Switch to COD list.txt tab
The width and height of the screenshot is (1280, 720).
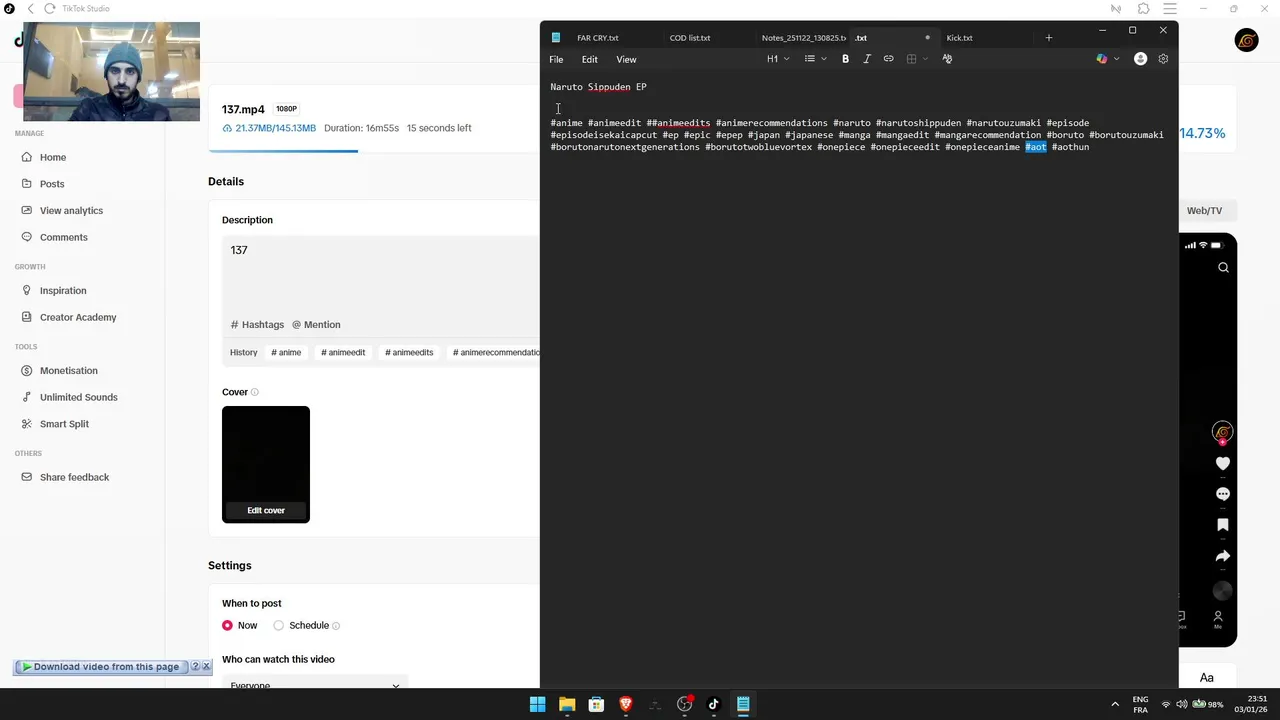tap(690, 38)
